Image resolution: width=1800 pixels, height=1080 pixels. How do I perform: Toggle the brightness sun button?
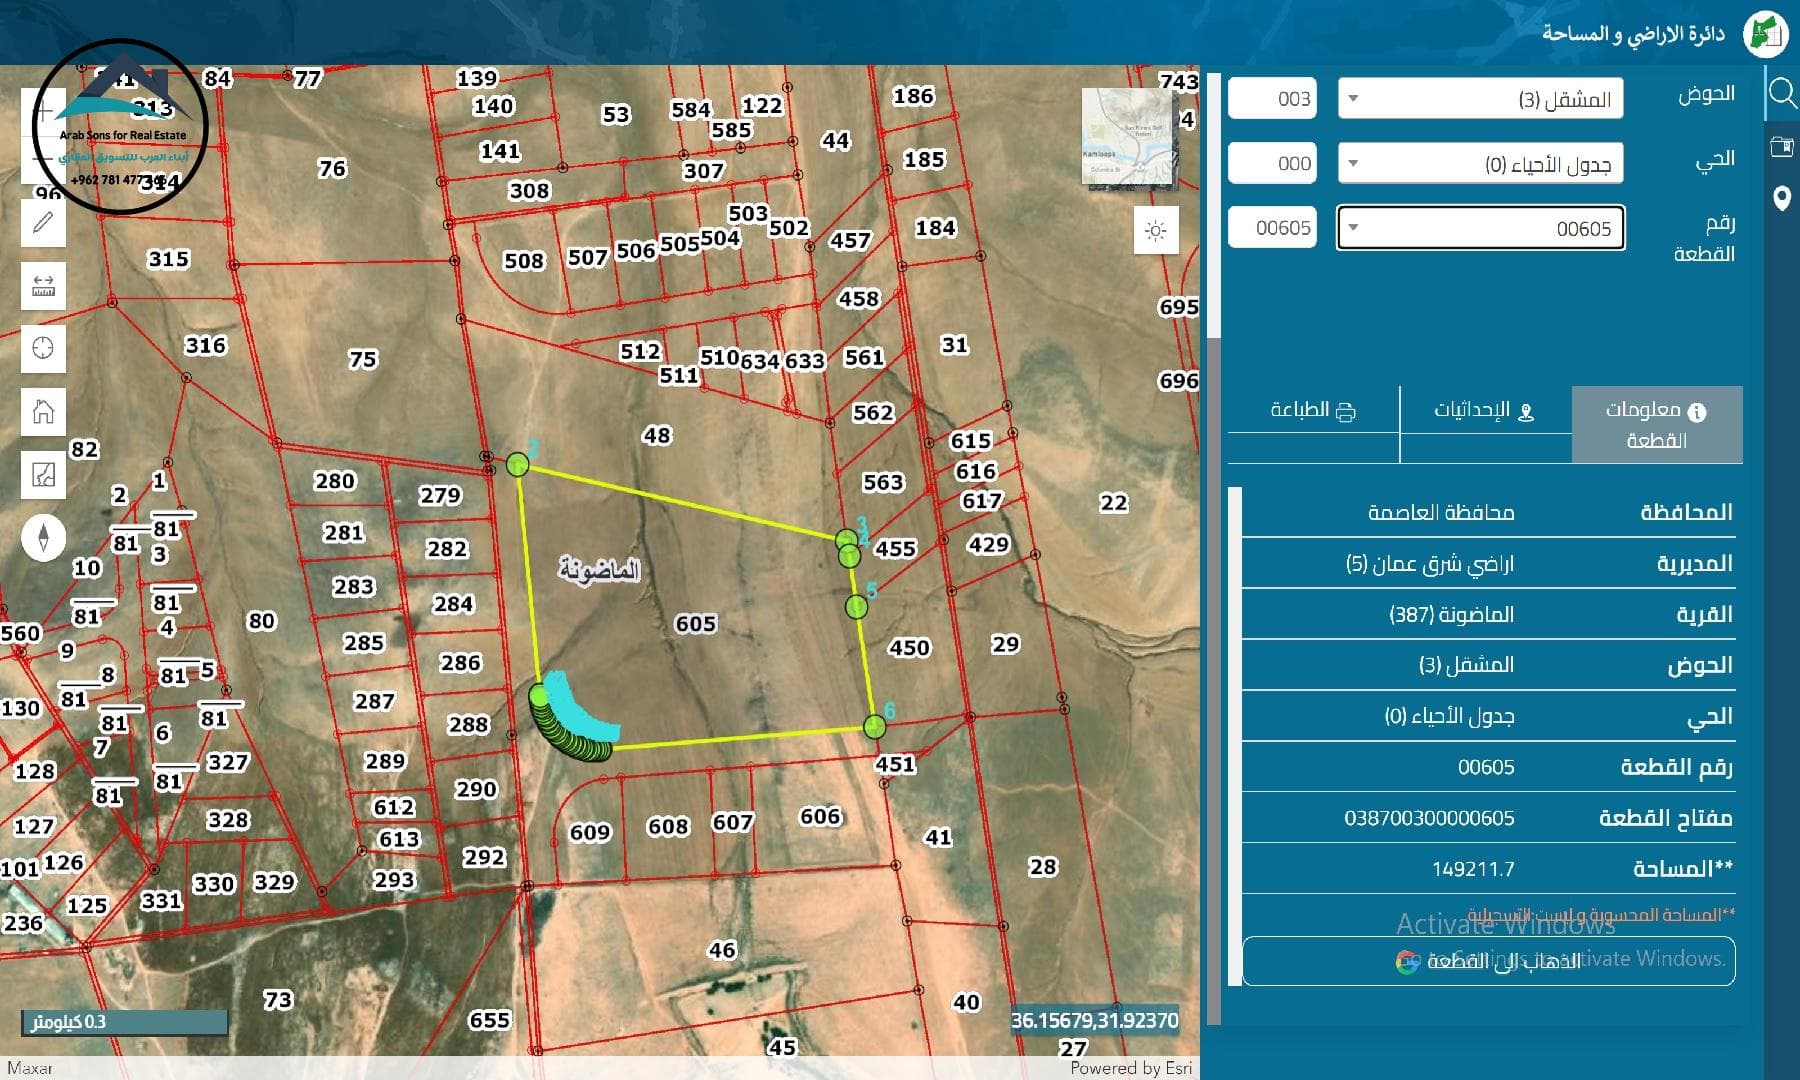pos(1155,231)
